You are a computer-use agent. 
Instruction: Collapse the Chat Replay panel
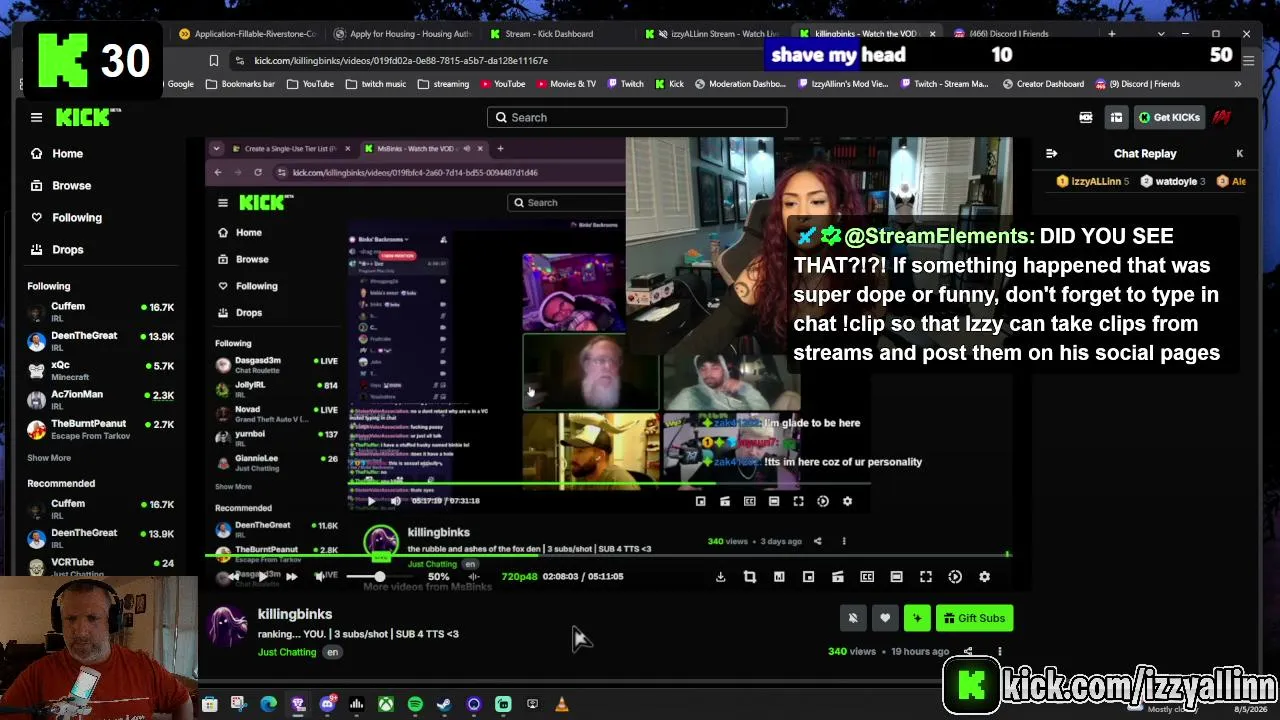(1051, 153)
